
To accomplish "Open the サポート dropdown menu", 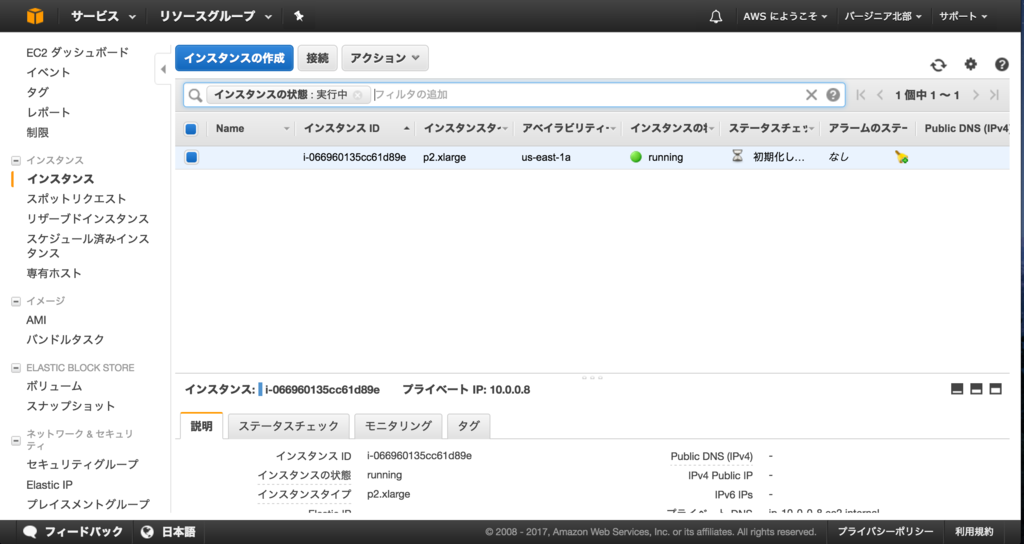I will tap(963, 16).
